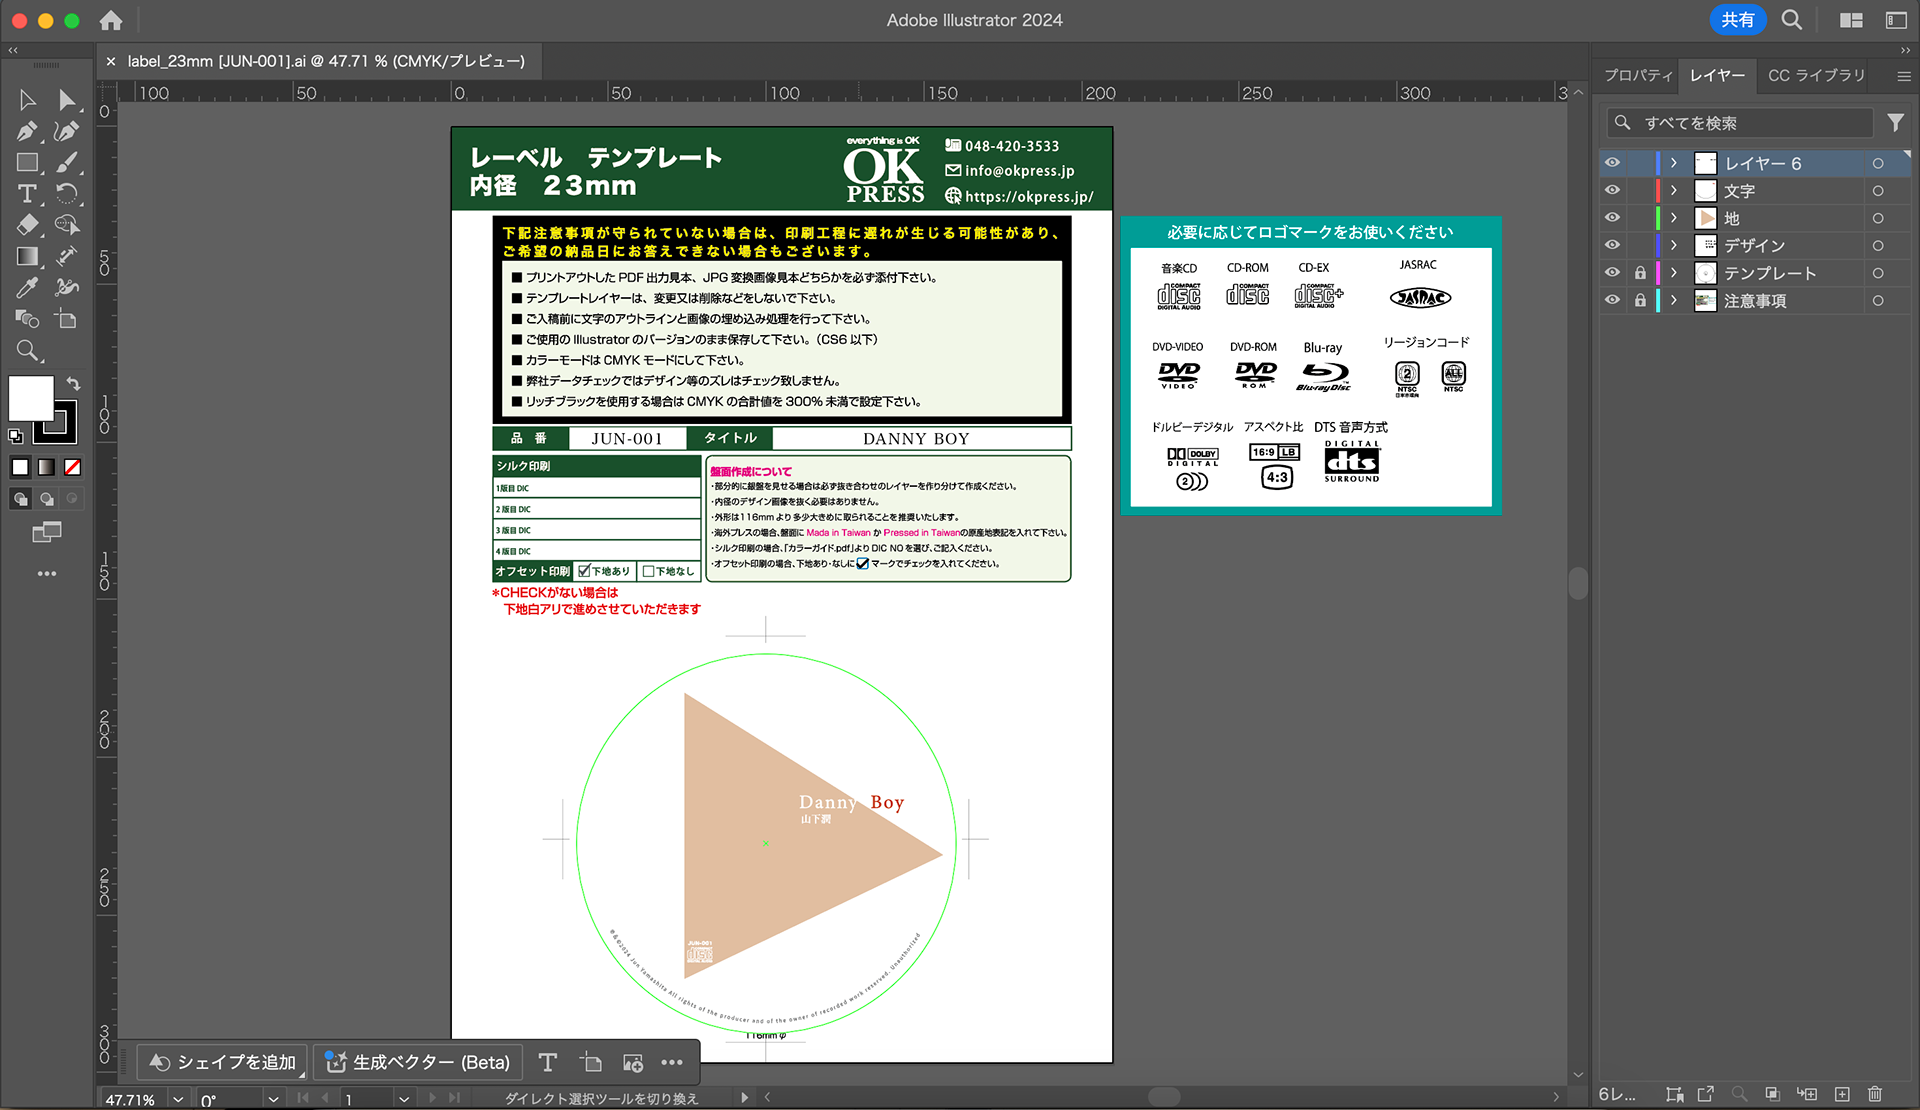Select the Direct Selection tool

[66, 100]
